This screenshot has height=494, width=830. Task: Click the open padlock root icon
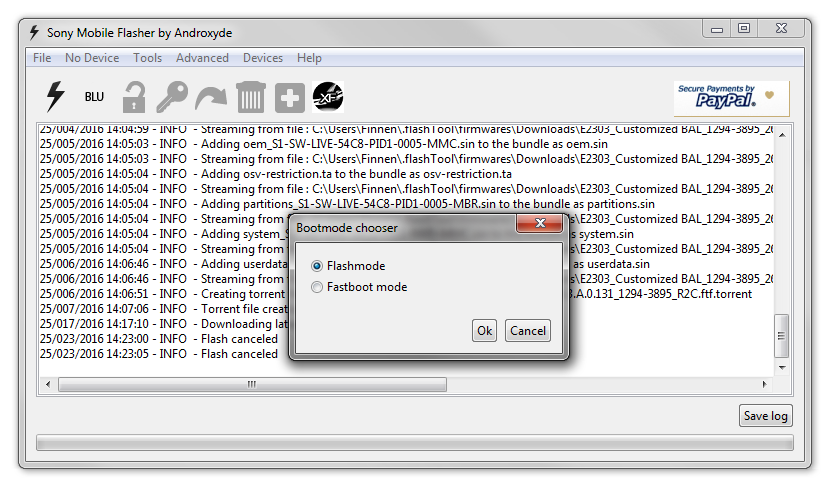pyautogui.click(x=133, y=97)
